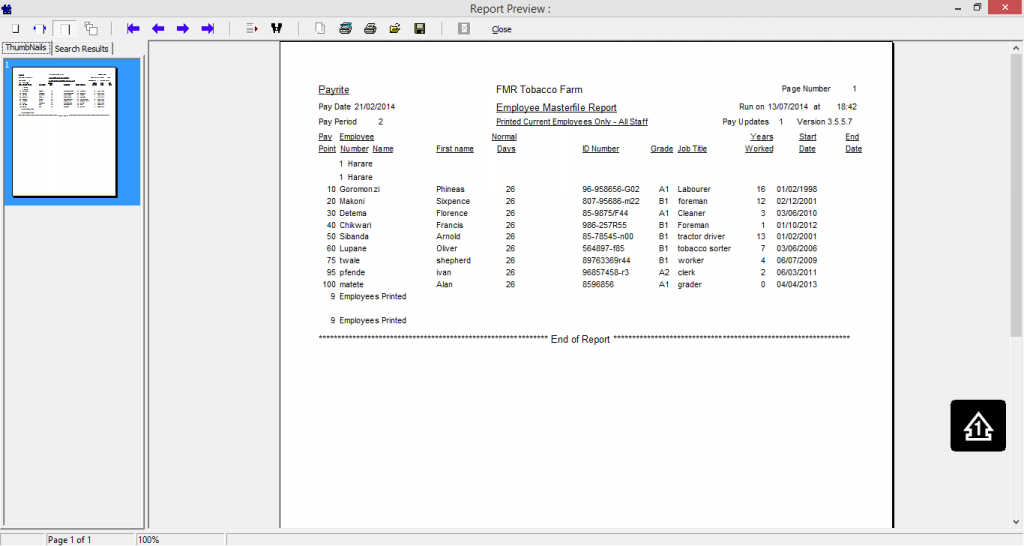Click the 'Job Title' column header
This screenshot has height=546, width=1024.
[692, 149]
